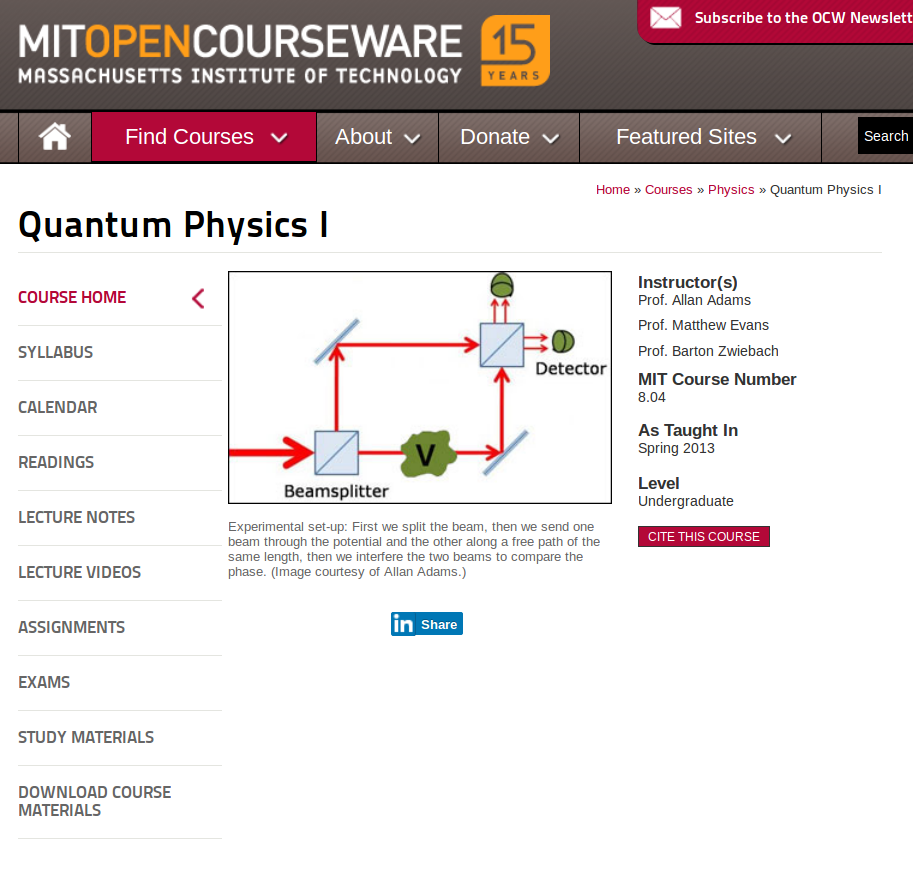This screenshot has width=913, height=880.
Task: Click the 15 Years anniversary badge
Action: [515, 51]
